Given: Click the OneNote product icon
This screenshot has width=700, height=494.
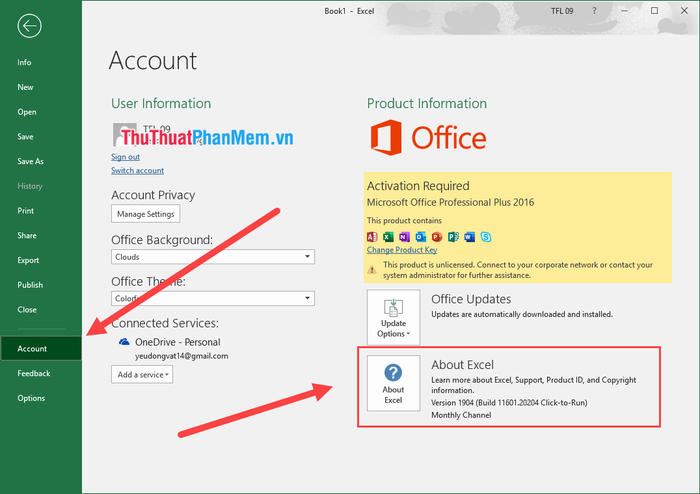Looking at the screenshot, I should pos(404,237).
